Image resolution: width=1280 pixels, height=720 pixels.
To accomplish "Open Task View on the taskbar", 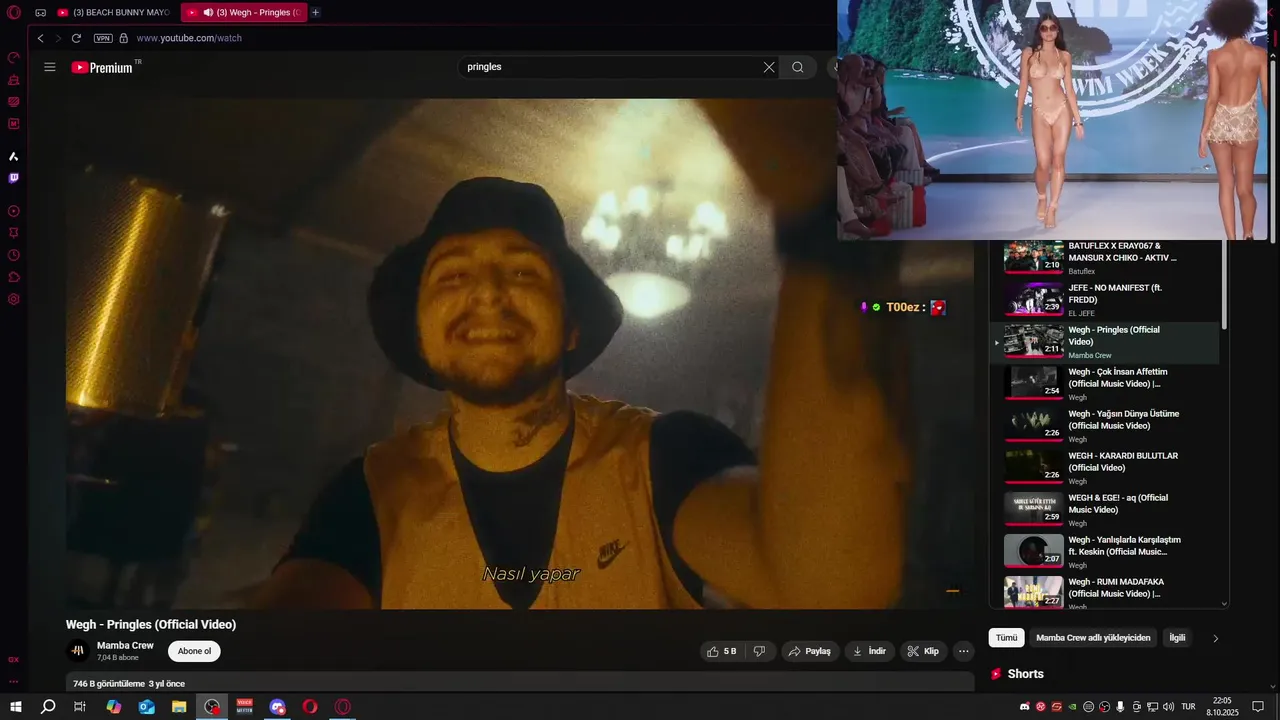I will coord(80,706).
